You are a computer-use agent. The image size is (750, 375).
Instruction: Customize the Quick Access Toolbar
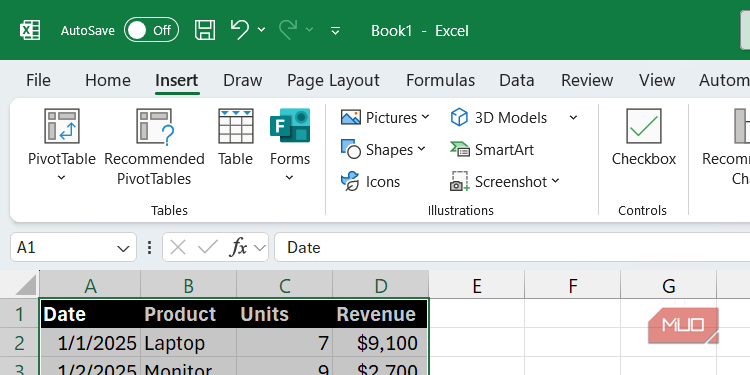336,31
